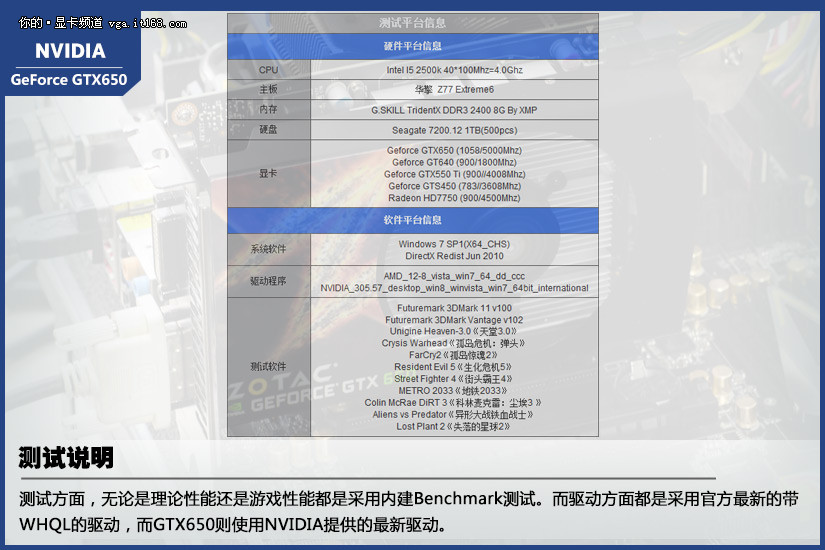This screenshot has height=550, width=825.
Task: Click 'Geforce GTX650 (1058/5000Mhz)' line
Action: [x=455, y=151]
